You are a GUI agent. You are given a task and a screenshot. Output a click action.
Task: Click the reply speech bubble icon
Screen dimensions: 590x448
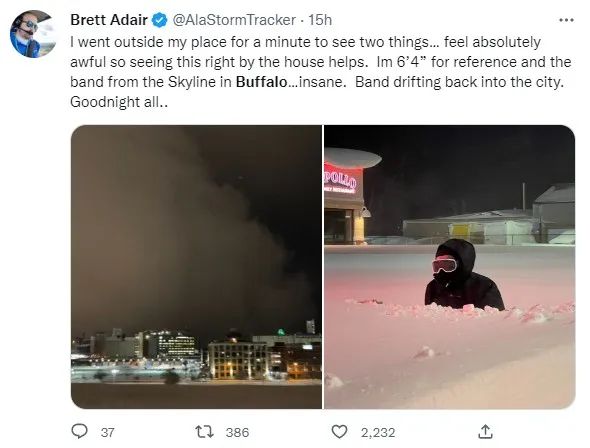(79, 431)
